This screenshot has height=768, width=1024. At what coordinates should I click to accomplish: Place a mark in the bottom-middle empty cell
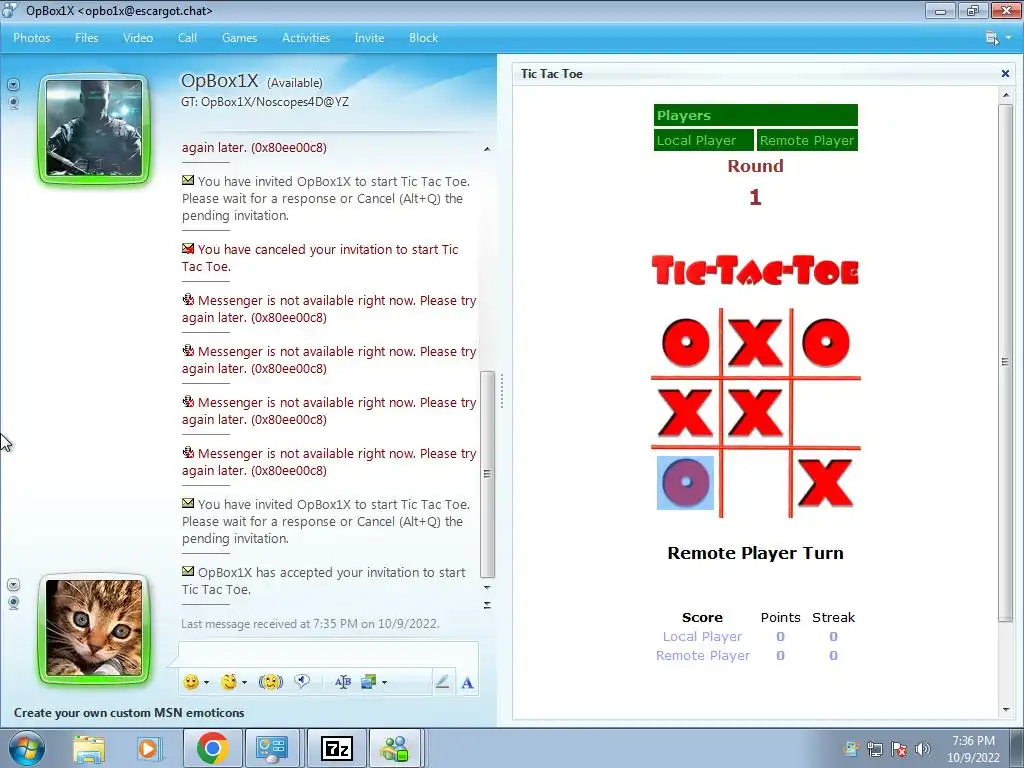click(756, 483)
